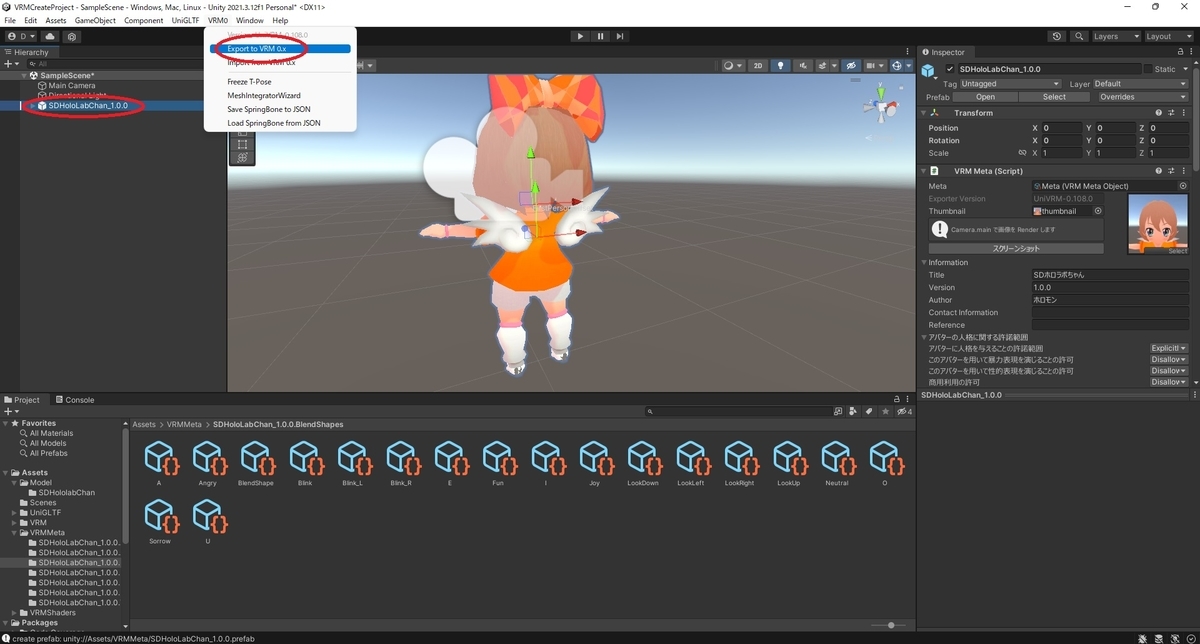
Task: Toggle 2D view in Scene
Action: tap(759, 66)
